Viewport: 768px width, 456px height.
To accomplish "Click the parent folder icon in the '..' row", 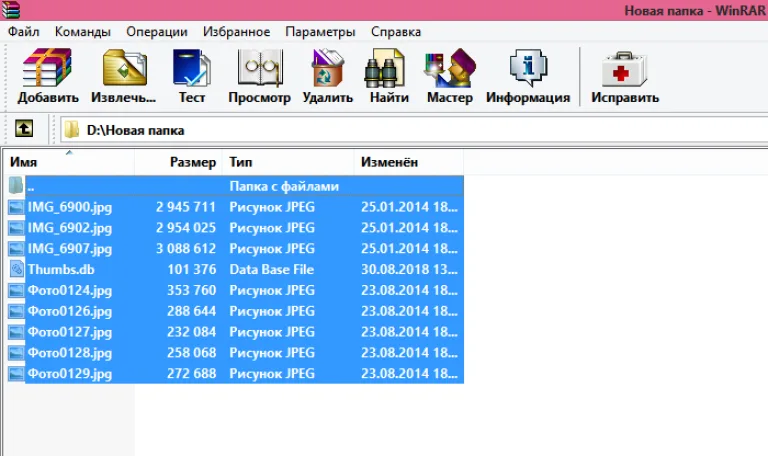I will tap(16, 185).
